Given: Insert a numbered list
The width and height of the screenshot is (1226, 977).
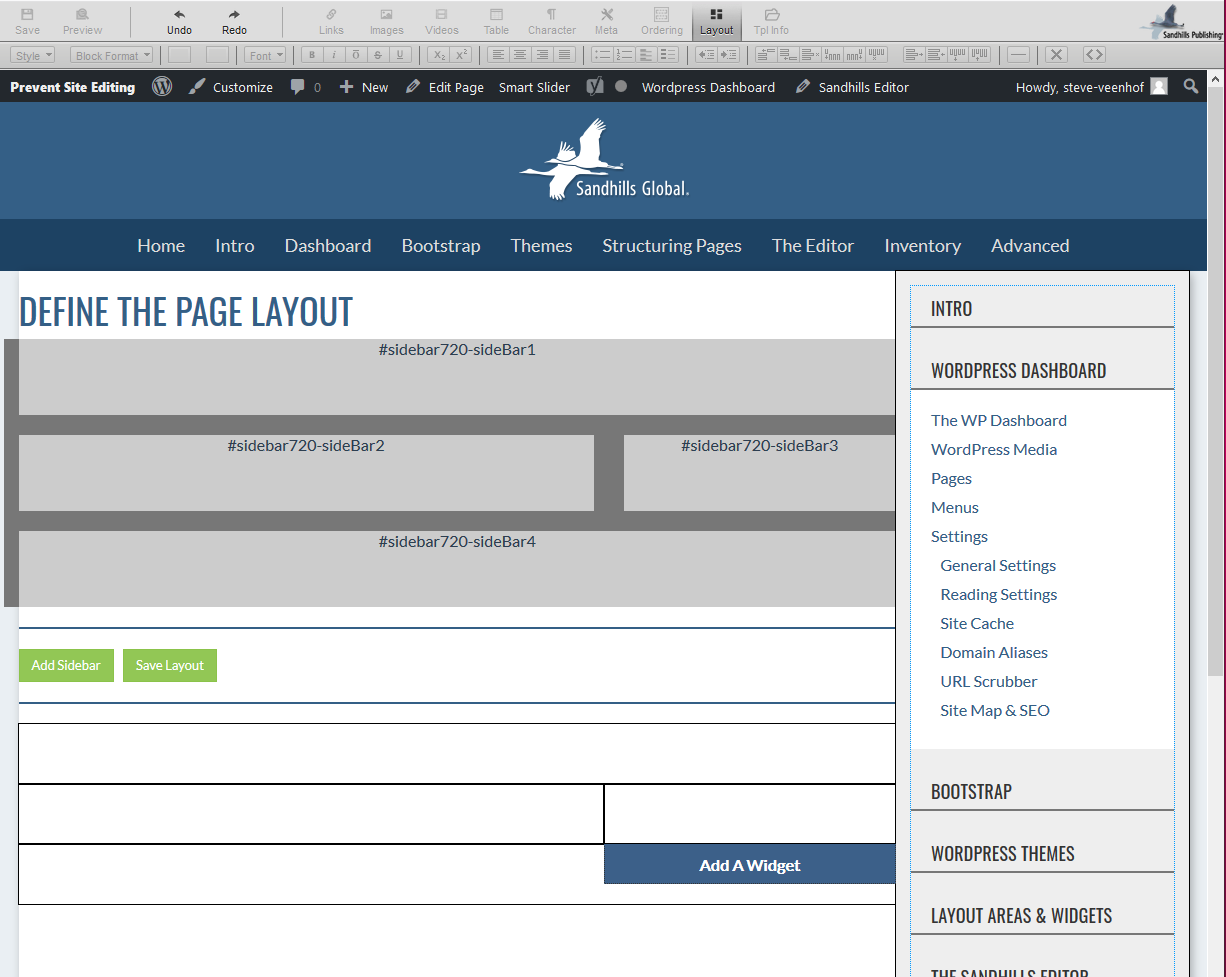Looking at the screenshot, I should (624, 55).
